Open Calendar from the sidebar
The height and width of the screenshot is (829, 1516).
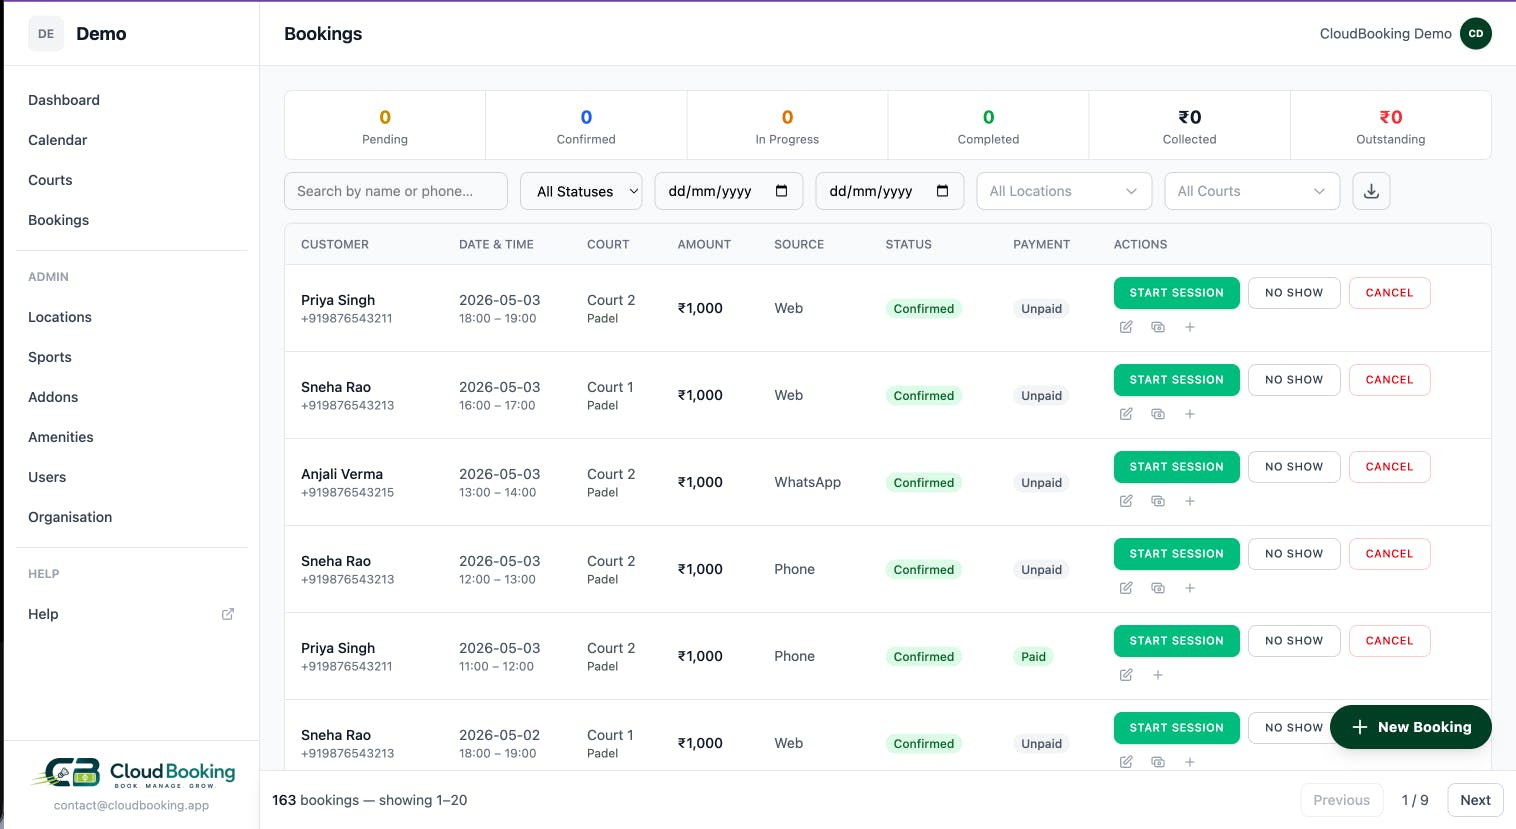coord(58,140)
